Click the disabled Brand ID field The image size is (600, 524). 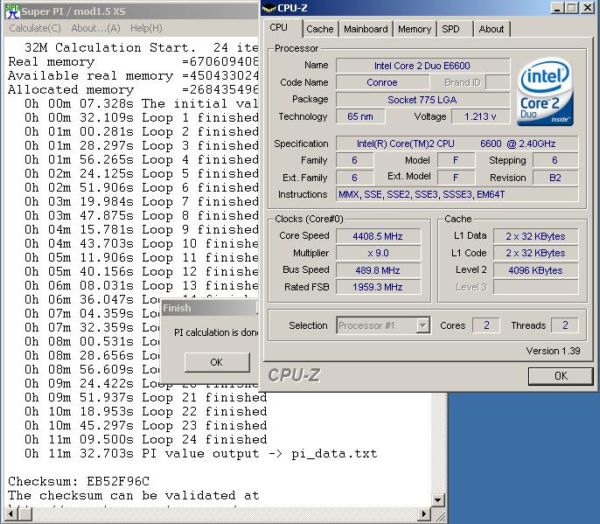click(x=497, y=82)
